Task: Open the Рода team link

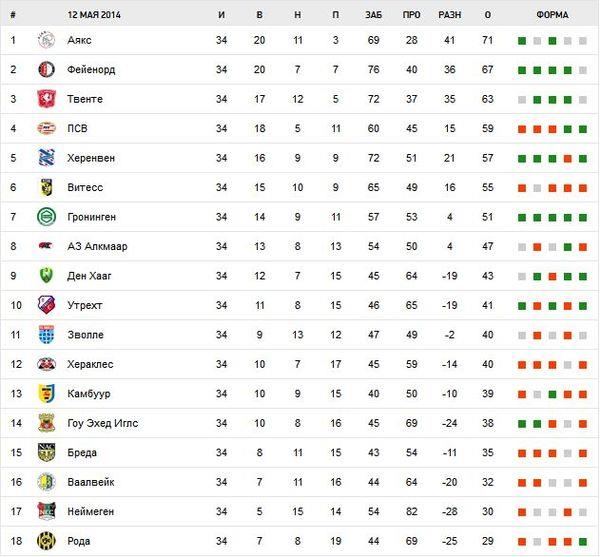Action: [x=79, y=541]
